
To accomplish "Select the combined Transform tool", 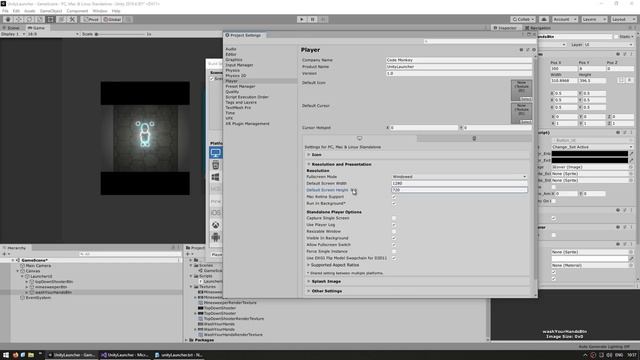I will point(61,19).
